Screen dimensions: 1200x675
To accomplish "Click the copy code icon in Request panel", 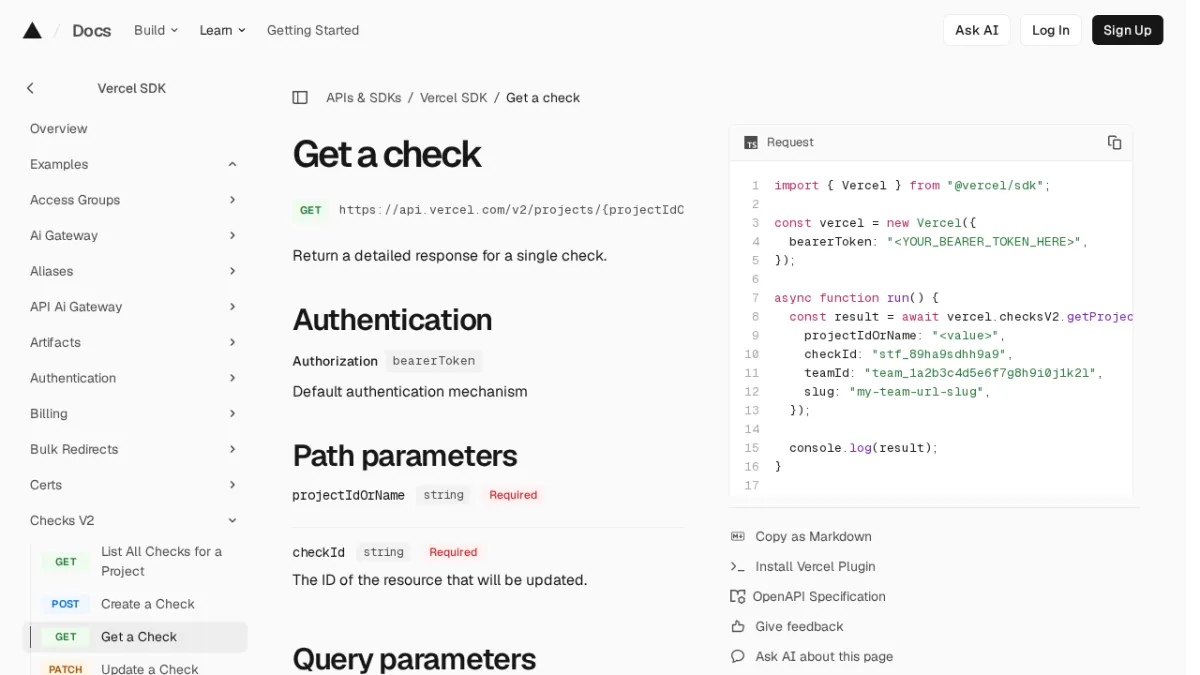I will (1114, 142).
